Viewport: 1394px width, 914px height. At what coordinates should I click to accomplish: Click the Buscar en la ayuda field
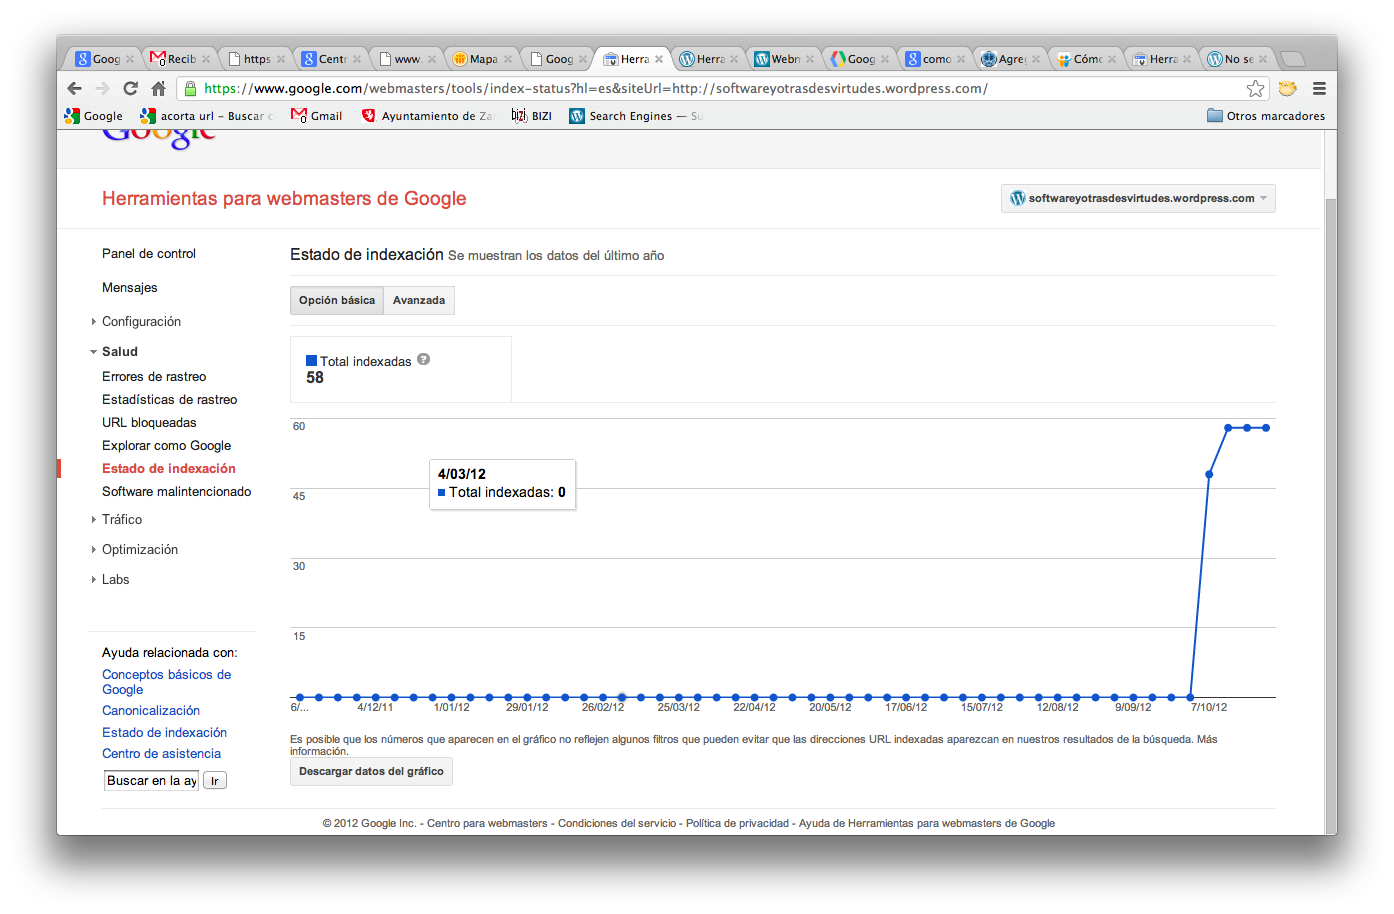(x=152, y=781)
